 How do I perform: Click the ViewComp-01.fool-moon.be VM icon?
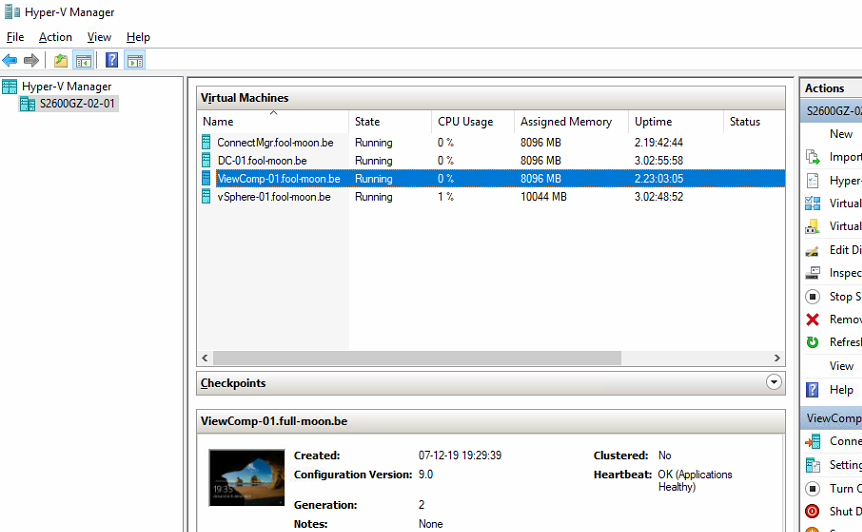pos(206,179)
